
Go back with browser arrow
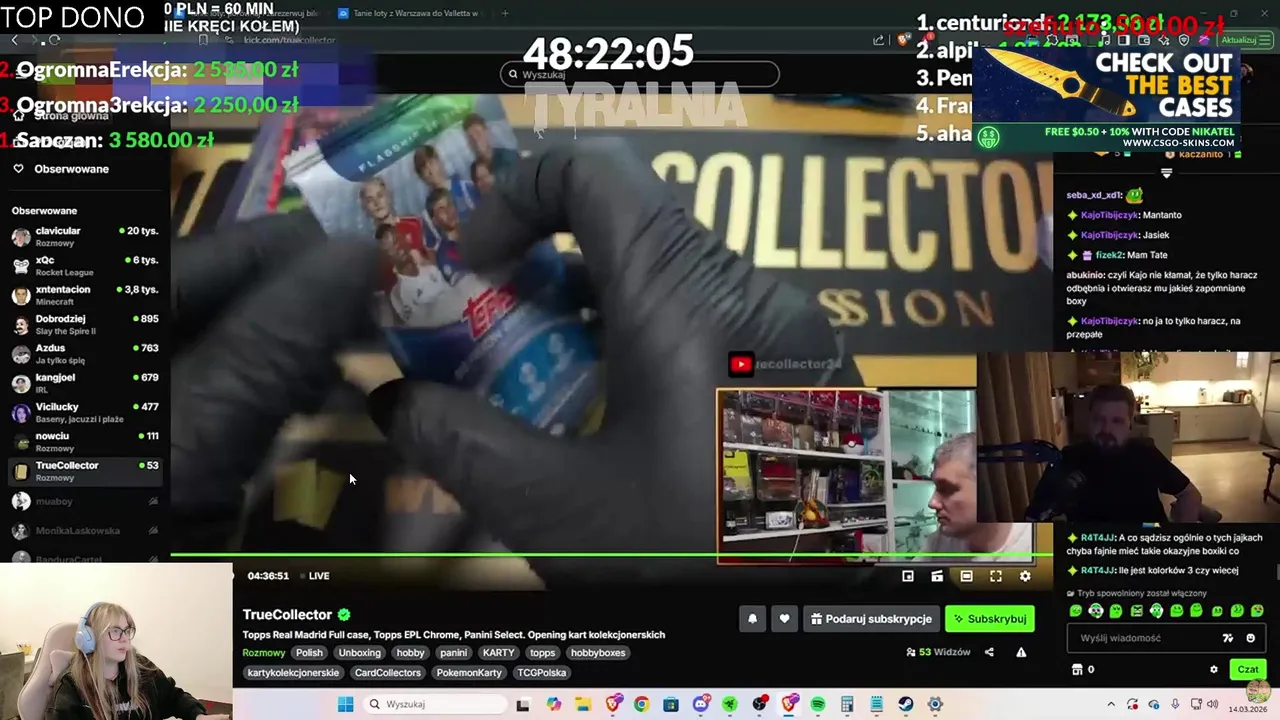(15, 40)
